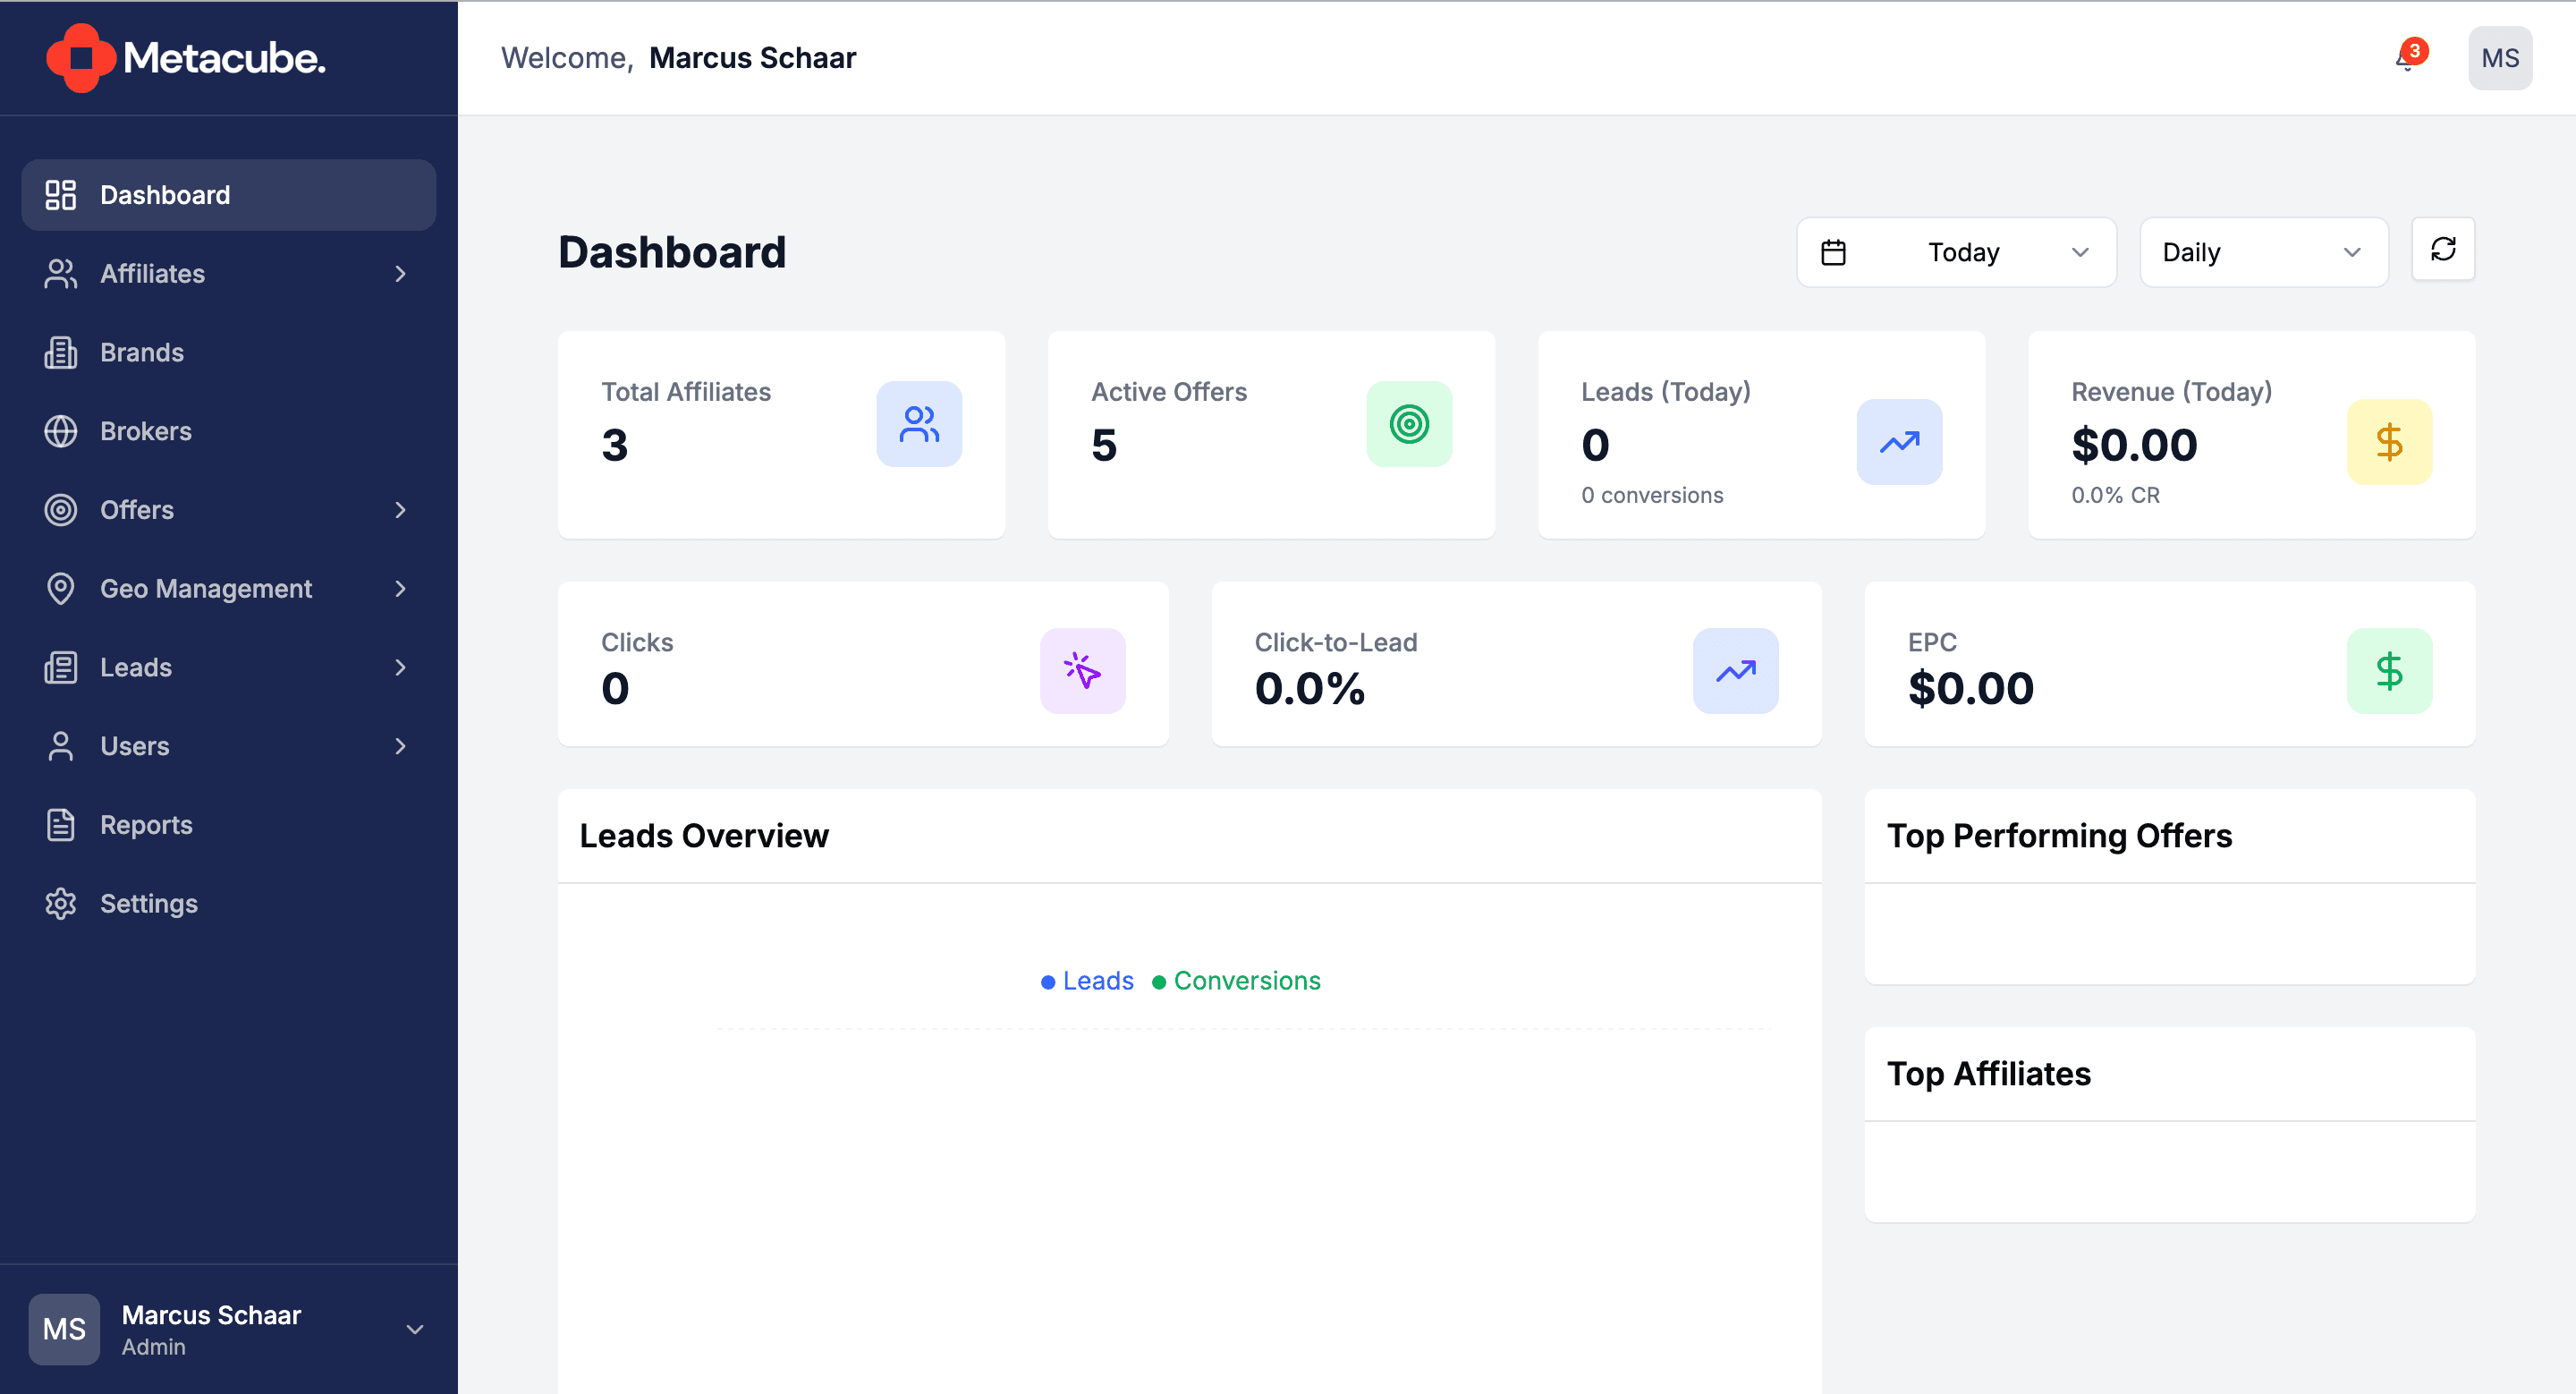This screenshot has height=1394, width=2576.
Task: Click the Reports document icon
Action: [x=61, y=825]
